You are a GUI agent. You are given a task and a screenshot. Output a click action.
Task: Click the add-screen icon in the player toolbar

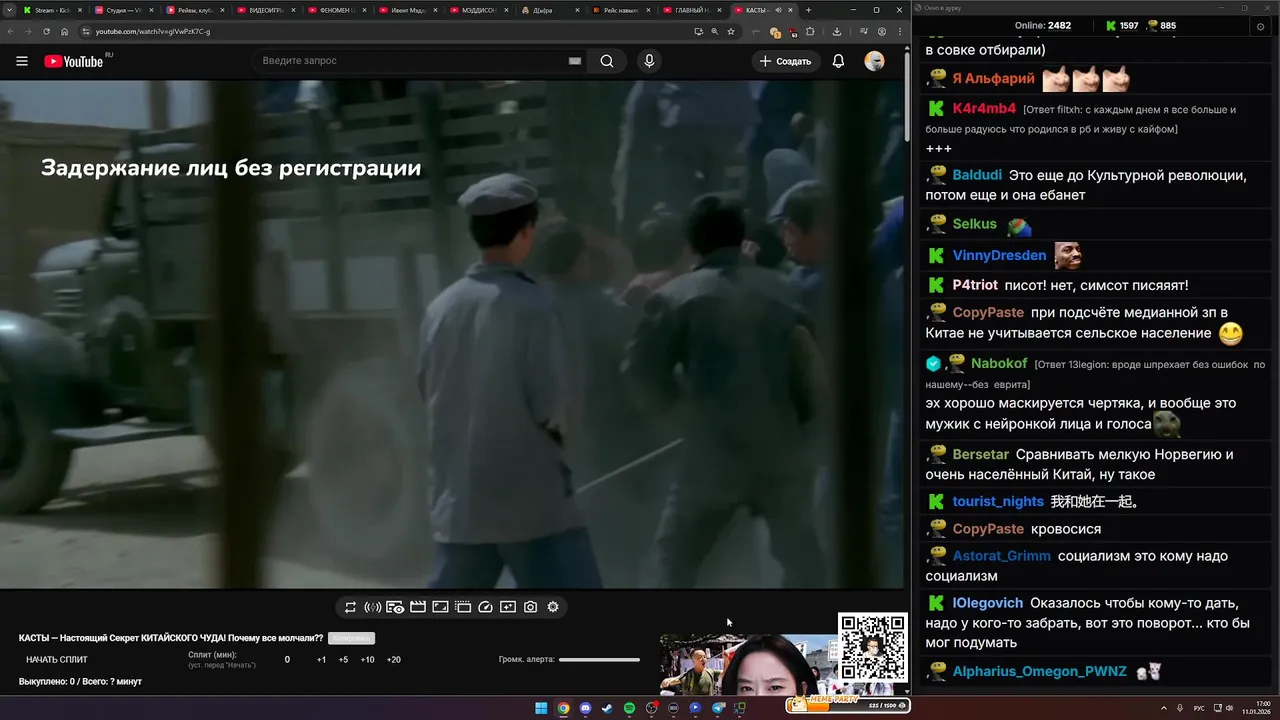[x=508, y=607]
